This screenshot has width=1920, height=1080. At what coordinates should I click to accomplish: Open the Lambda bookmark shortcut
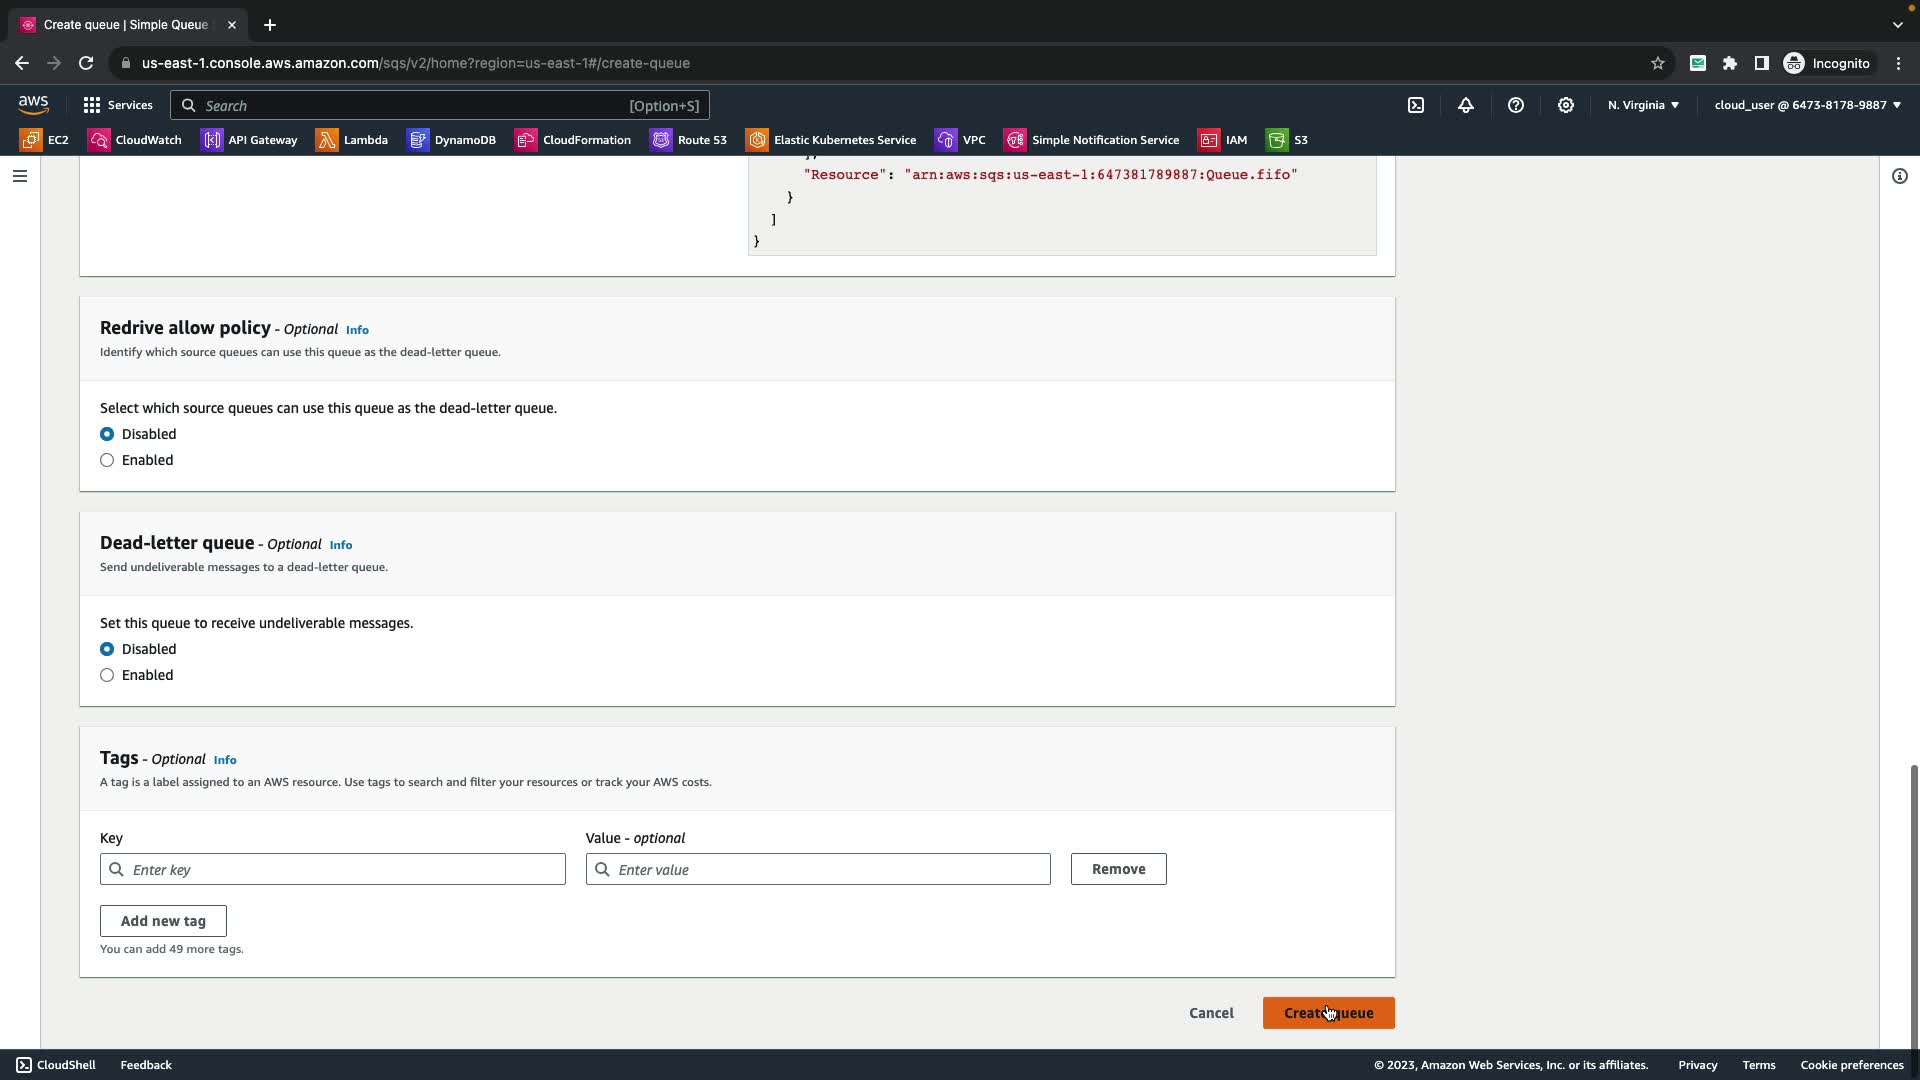352,140
